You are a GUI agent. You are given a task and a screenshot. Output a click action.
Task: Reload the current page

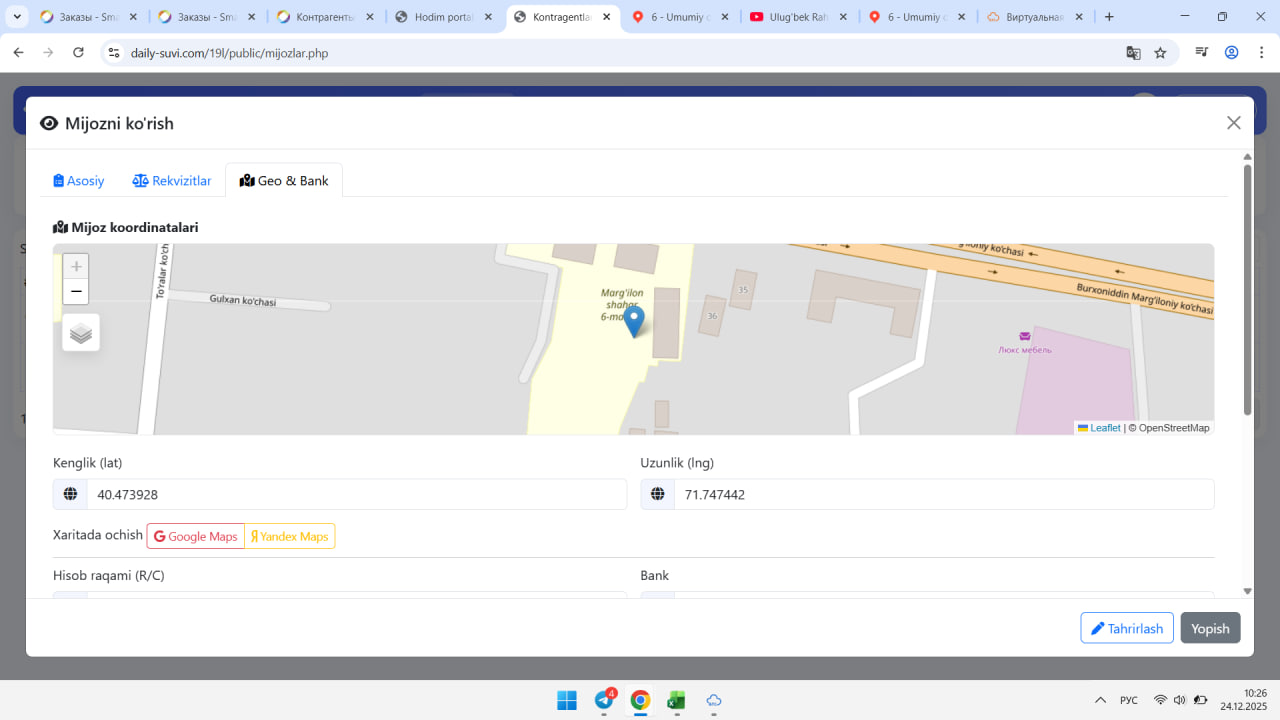(78, 52)
